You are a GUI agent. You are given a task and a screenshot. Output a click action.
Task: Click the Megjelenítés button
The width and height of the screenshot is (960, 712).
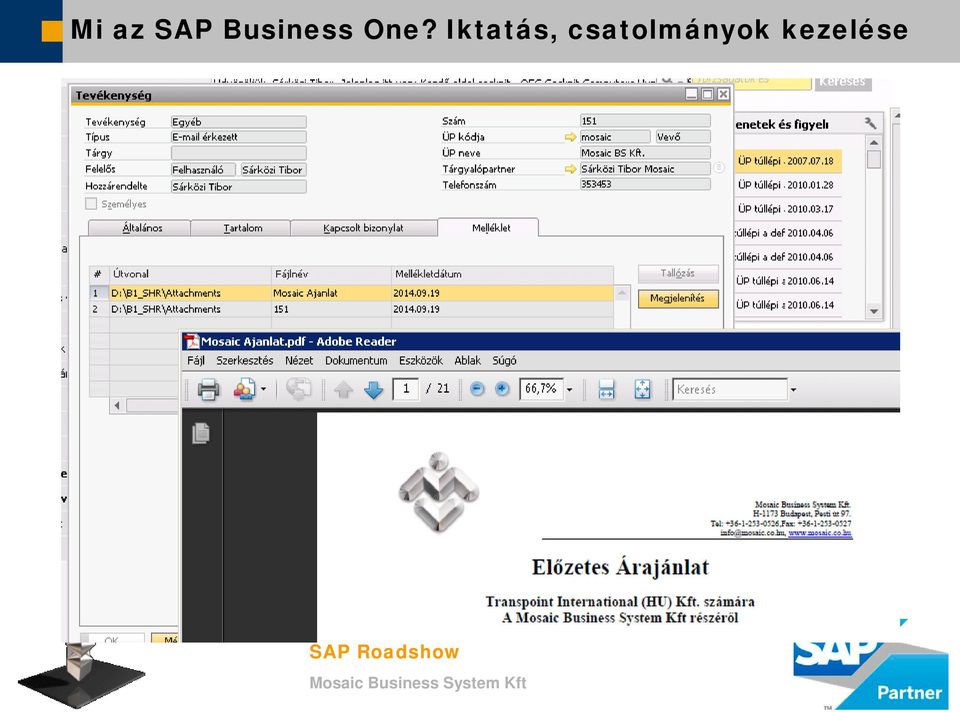click(677, 298)
